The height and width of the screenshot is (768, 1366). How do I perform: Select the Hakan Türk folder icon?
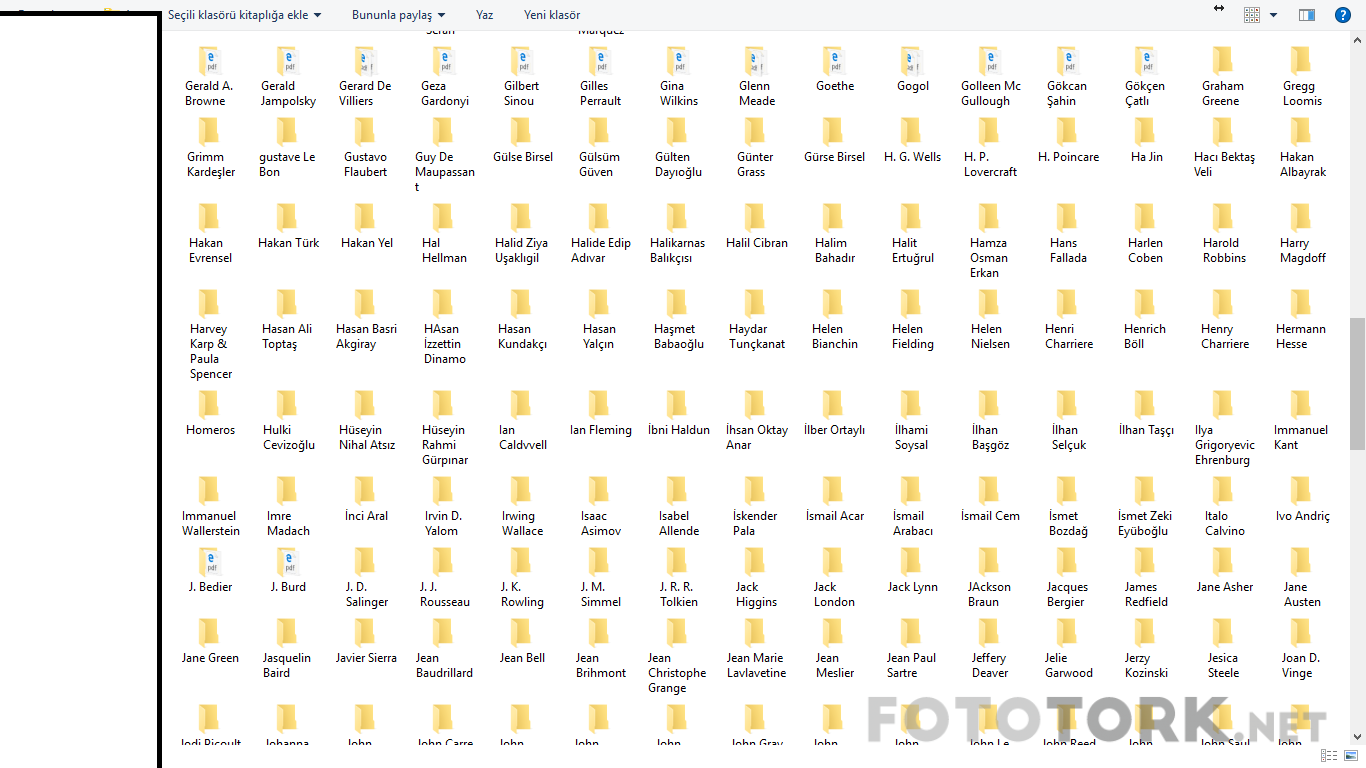coord(287,218)
